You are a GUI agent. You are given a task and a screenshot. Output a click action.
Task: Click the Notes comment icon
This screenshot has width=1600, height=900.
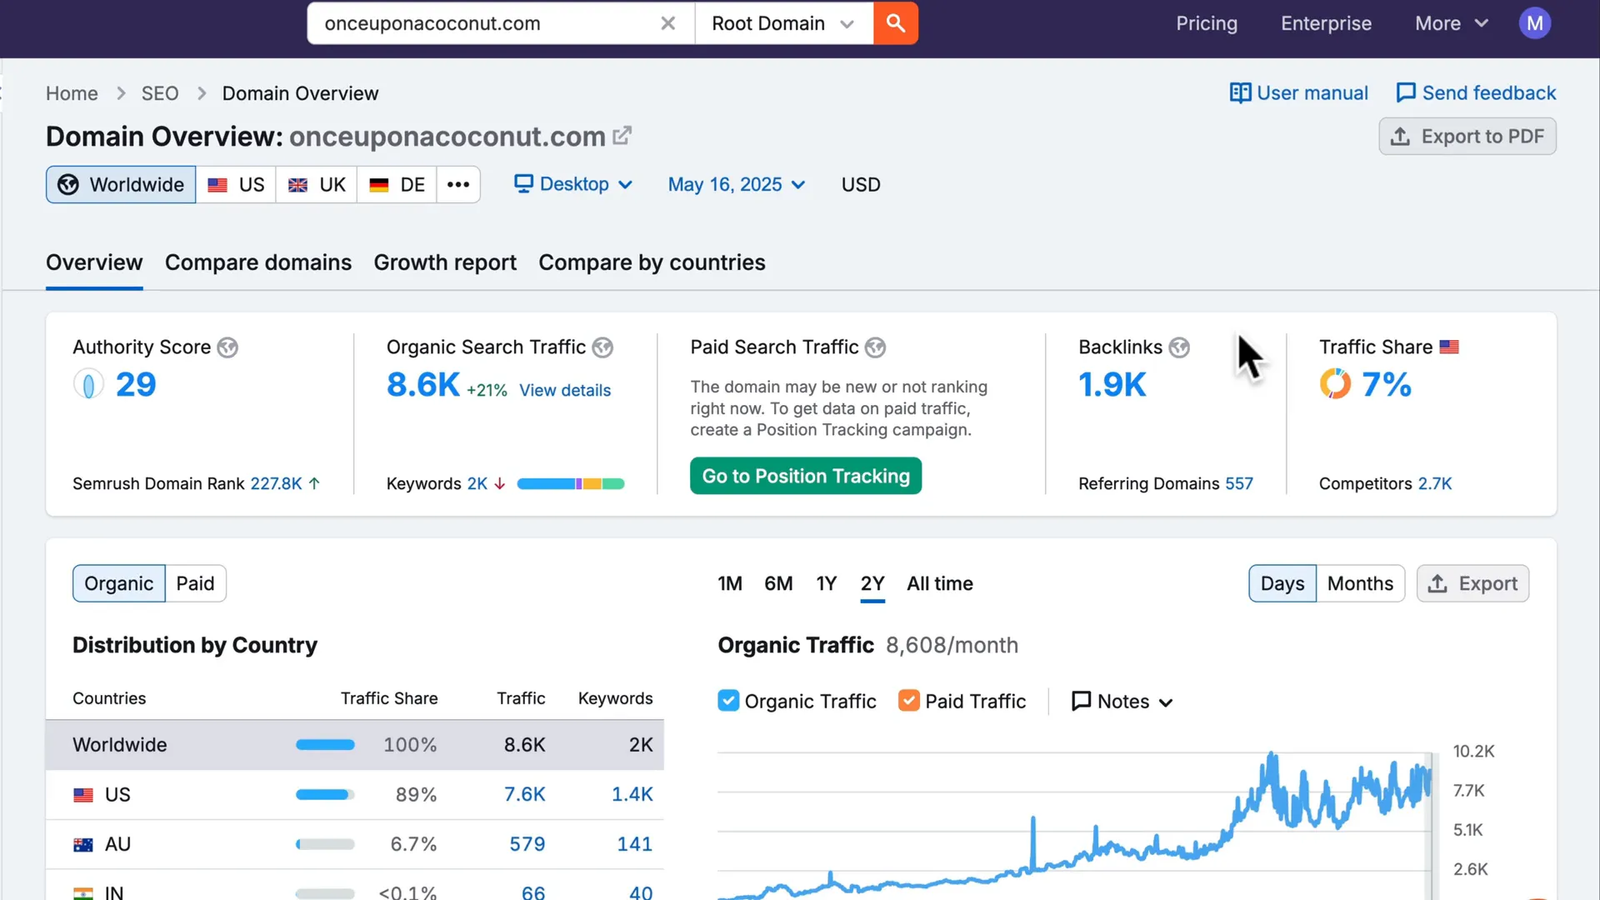[x=1081, y=701]
